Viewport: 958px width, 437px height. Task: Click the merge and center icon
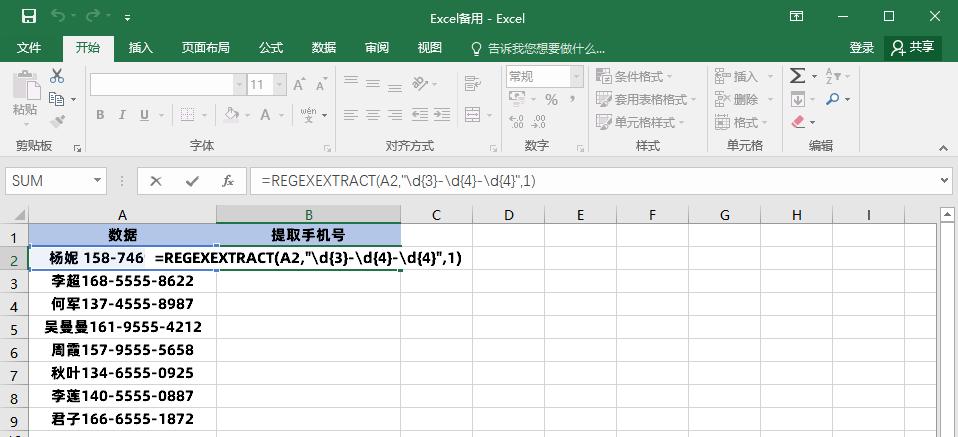[x=472, y=114]
